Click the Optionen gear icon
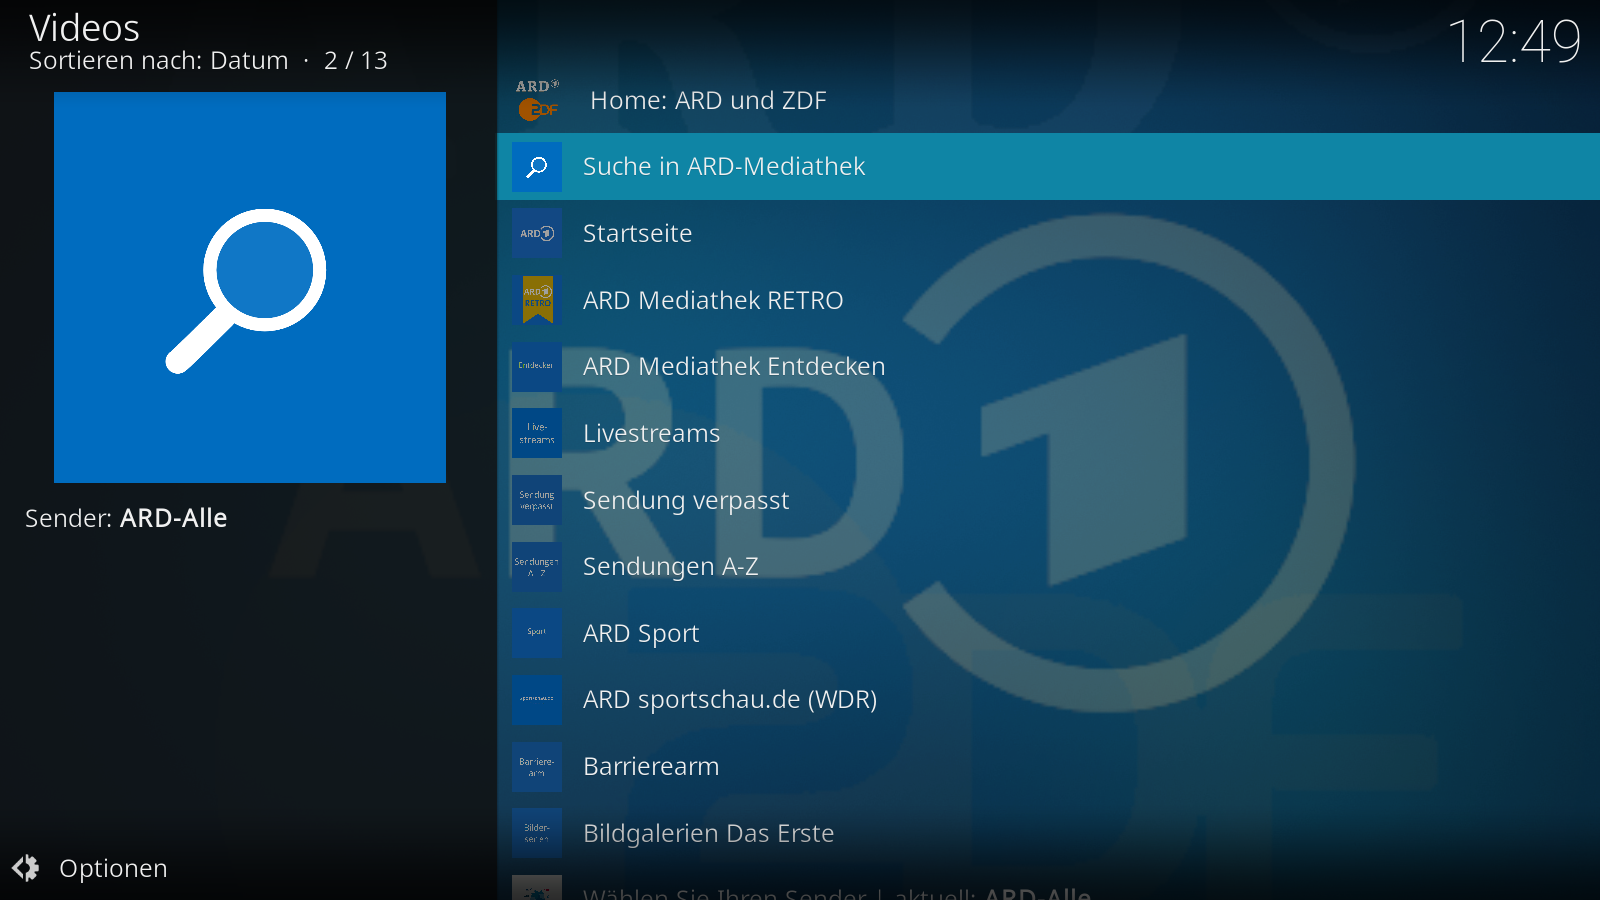 click(26, 868)
